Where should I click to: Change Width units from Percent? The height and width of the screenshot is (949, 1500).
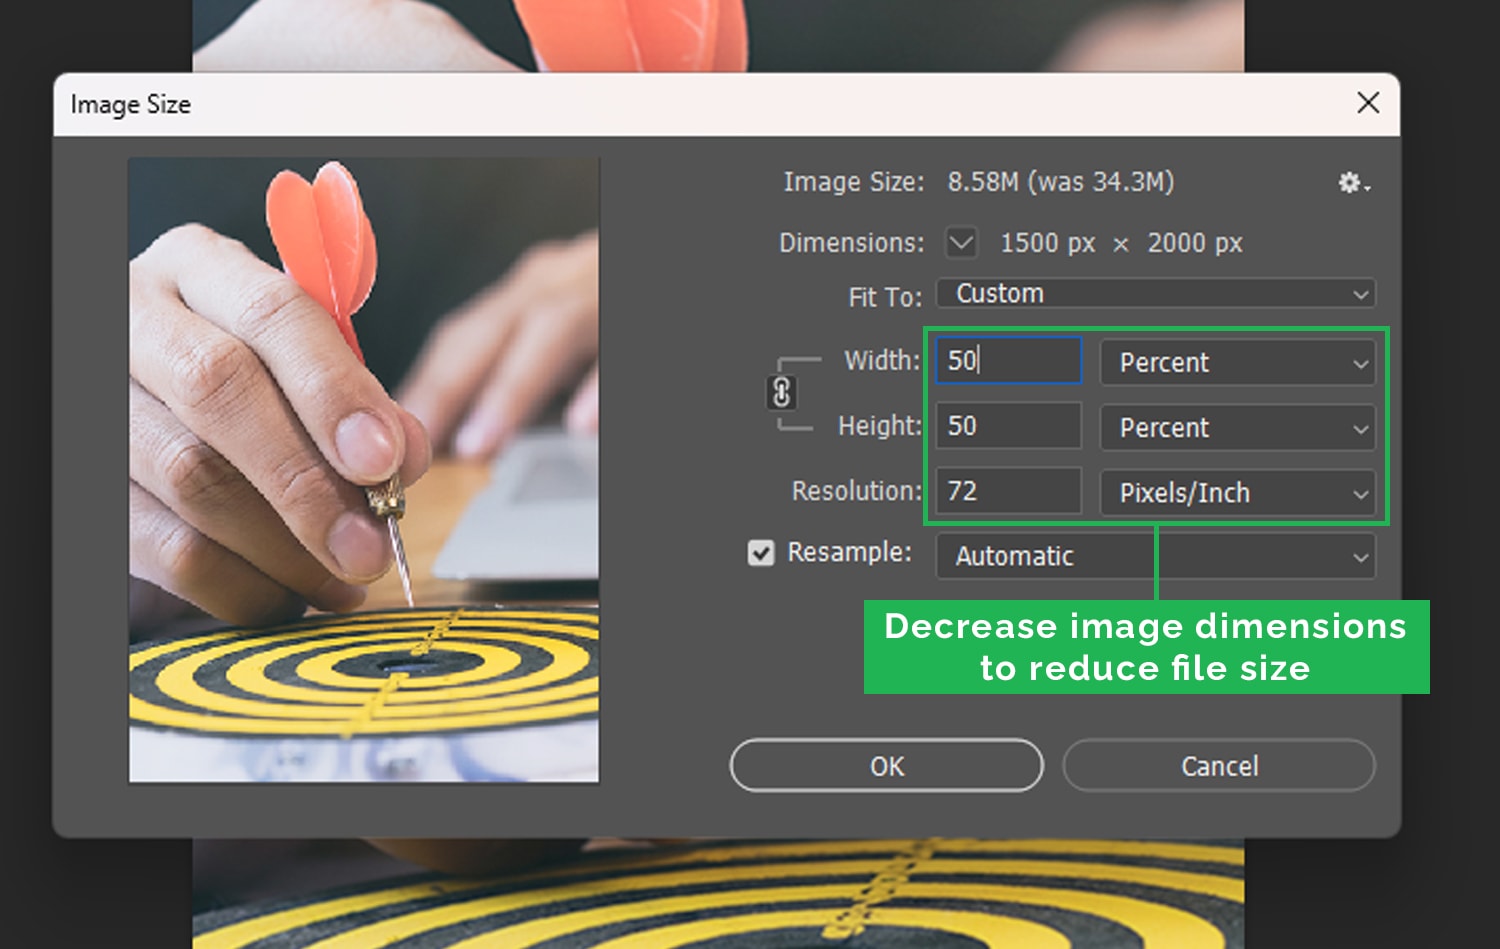click(x=1237, y=363)
